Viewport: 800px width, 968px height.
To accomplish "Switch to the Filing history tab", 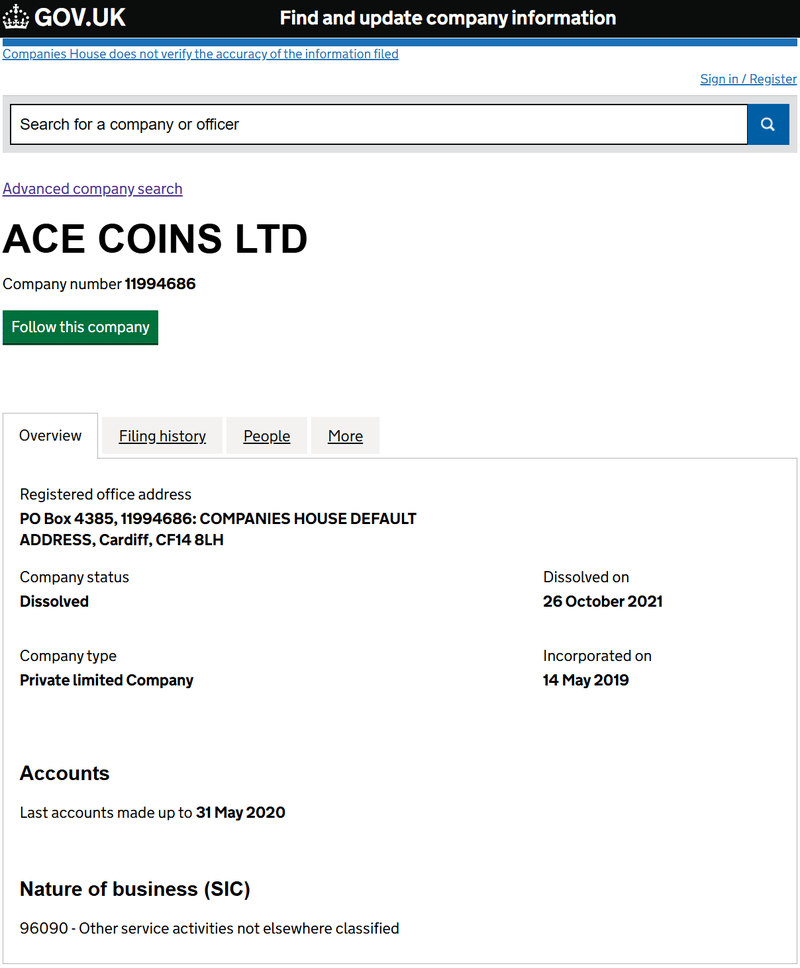I will [162, 436].
